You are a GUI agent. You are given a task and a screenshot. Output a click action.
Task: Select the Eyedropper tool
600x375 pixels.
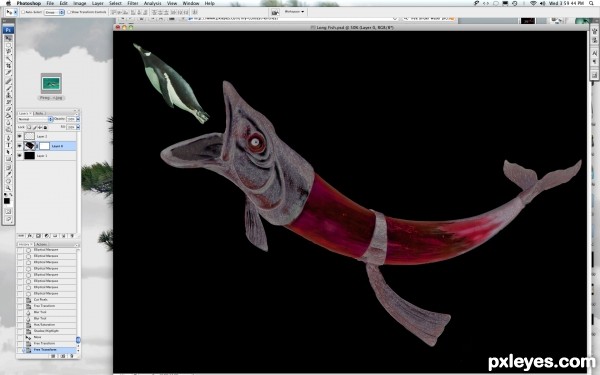[8, 174]
